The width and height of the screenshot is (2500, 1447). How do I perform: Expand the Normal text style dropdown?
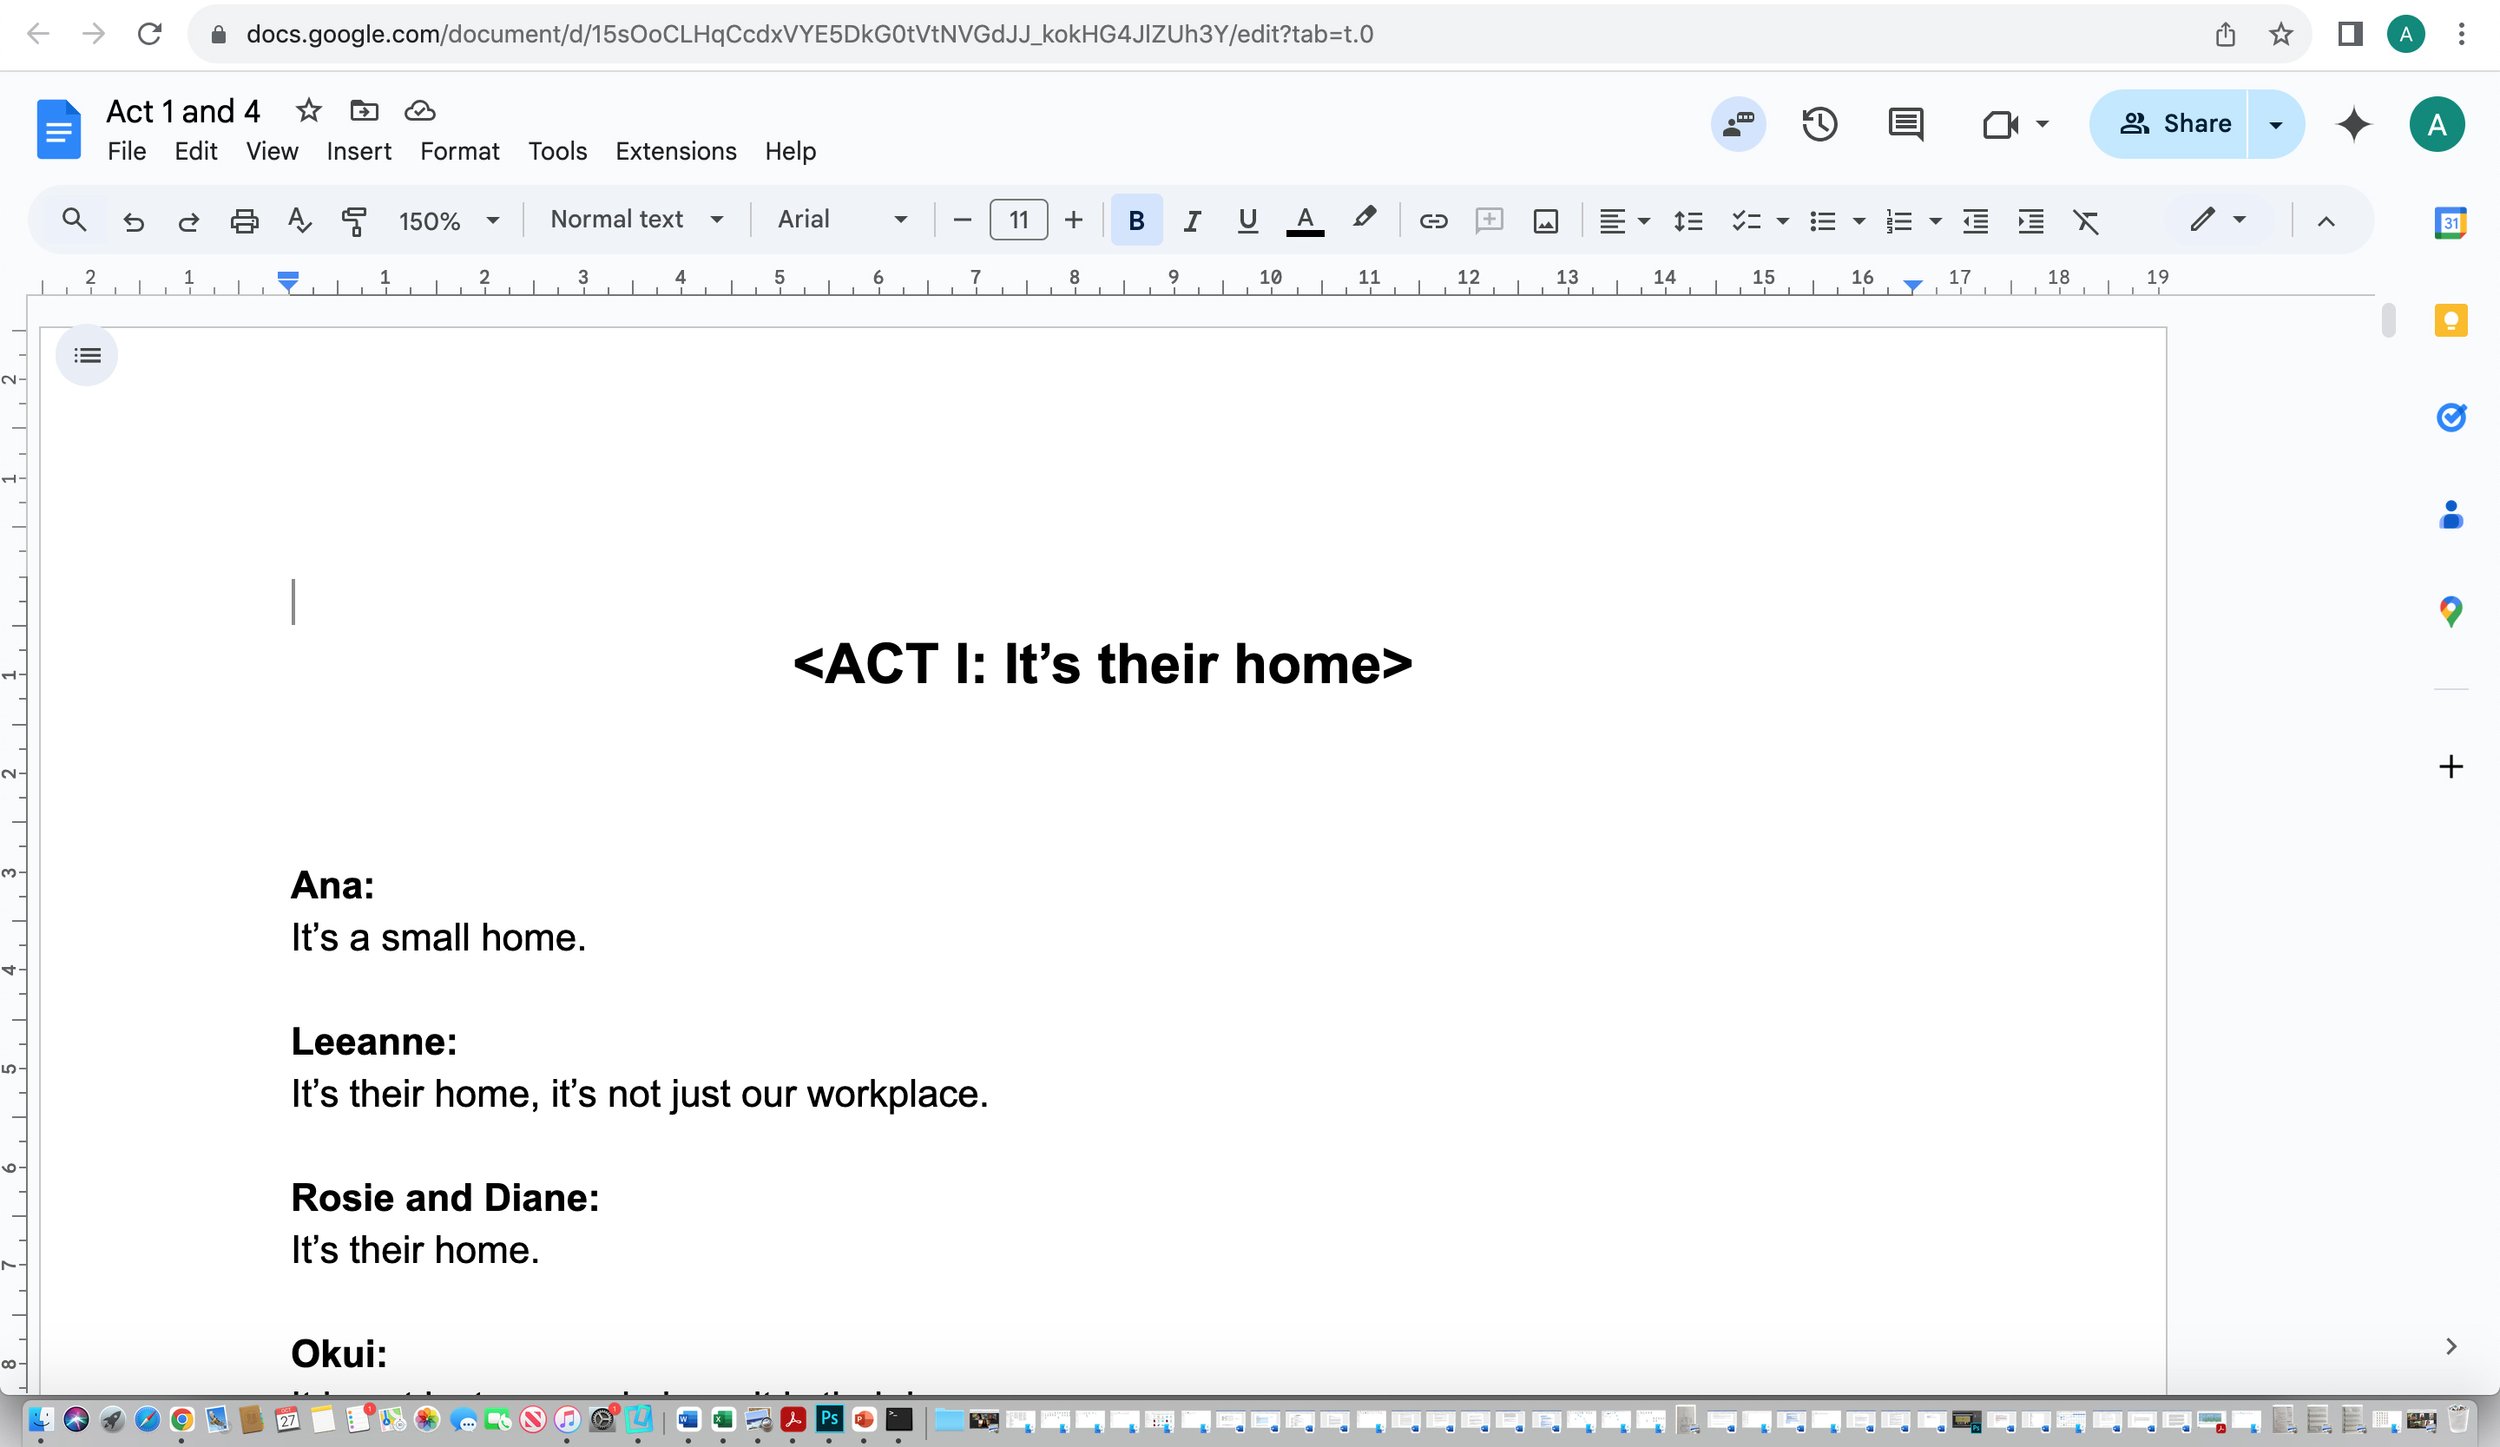(636, 220)
